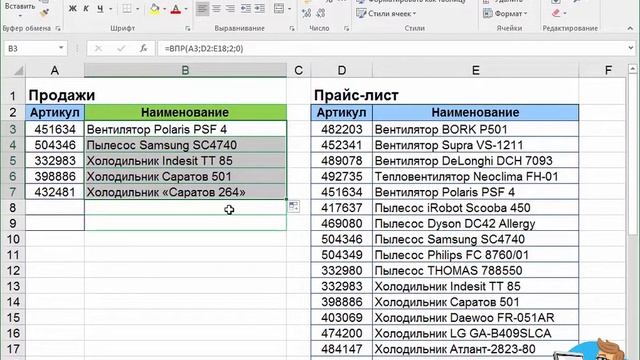
Task: Align text to the left
Action: tap(202, 9)
